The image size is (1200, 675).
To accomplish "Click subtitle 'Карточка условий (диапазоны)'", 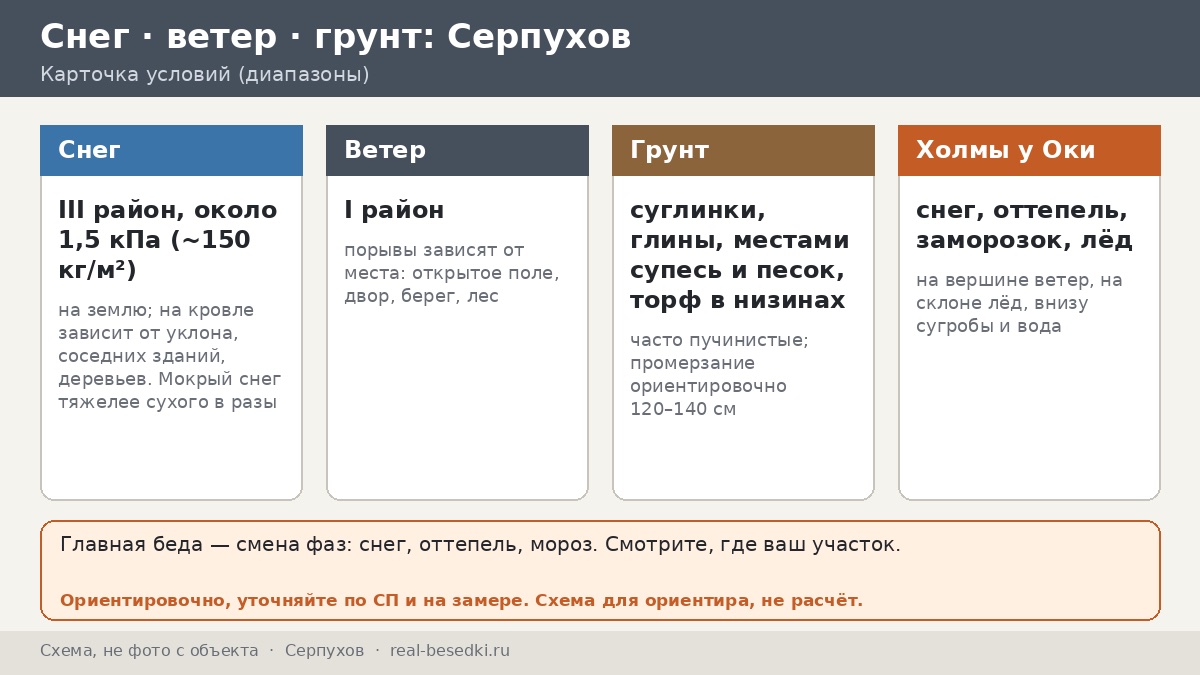I will click(205, 75).
